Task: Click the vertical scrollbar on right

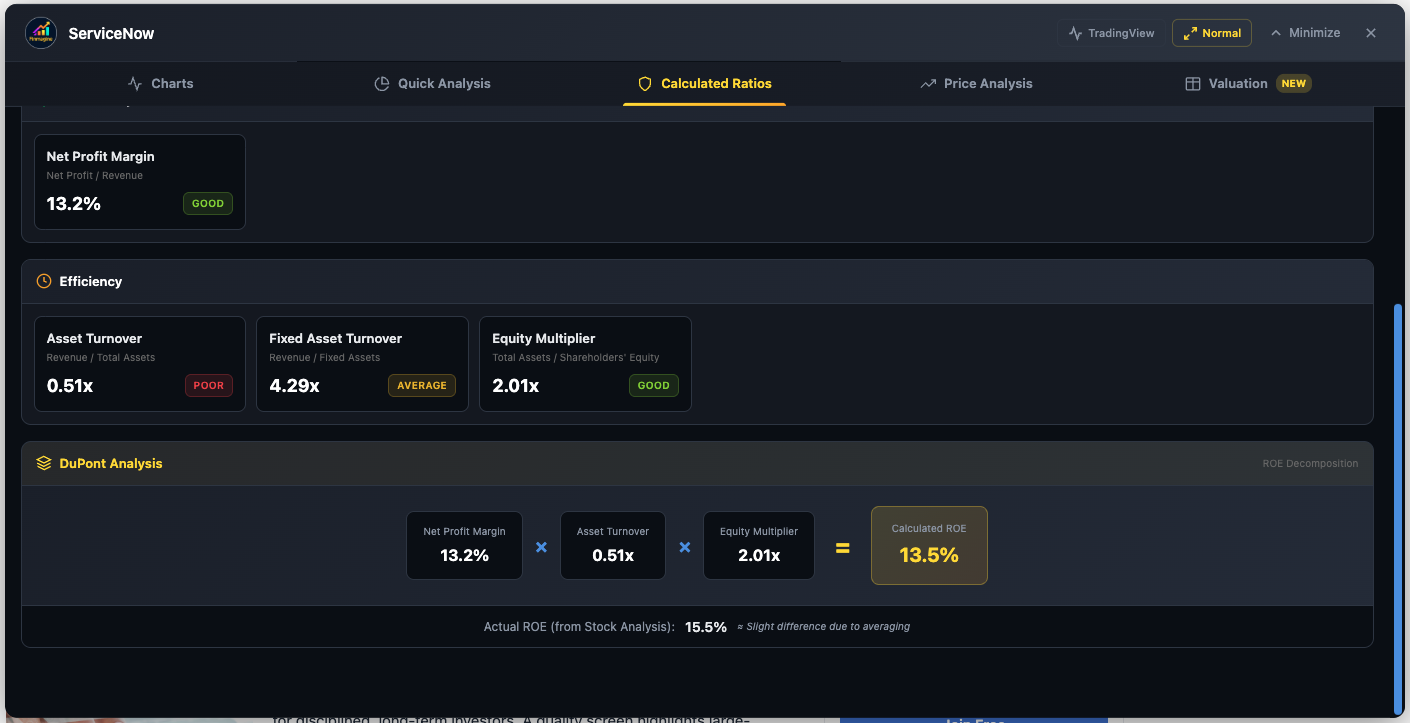Action: tap(1398, 500)
